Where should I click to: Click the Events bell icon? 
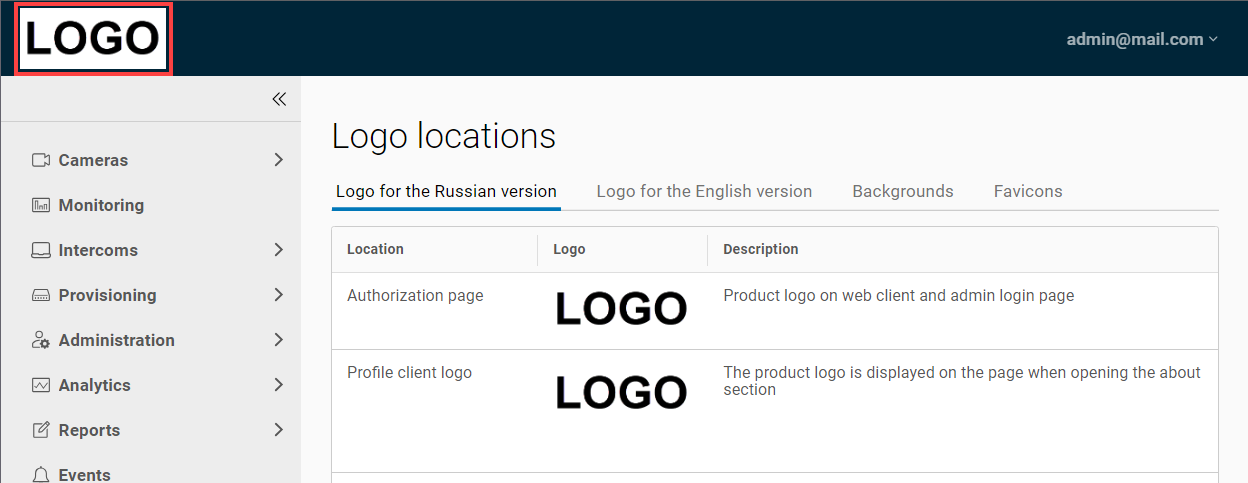pos(41,474)
